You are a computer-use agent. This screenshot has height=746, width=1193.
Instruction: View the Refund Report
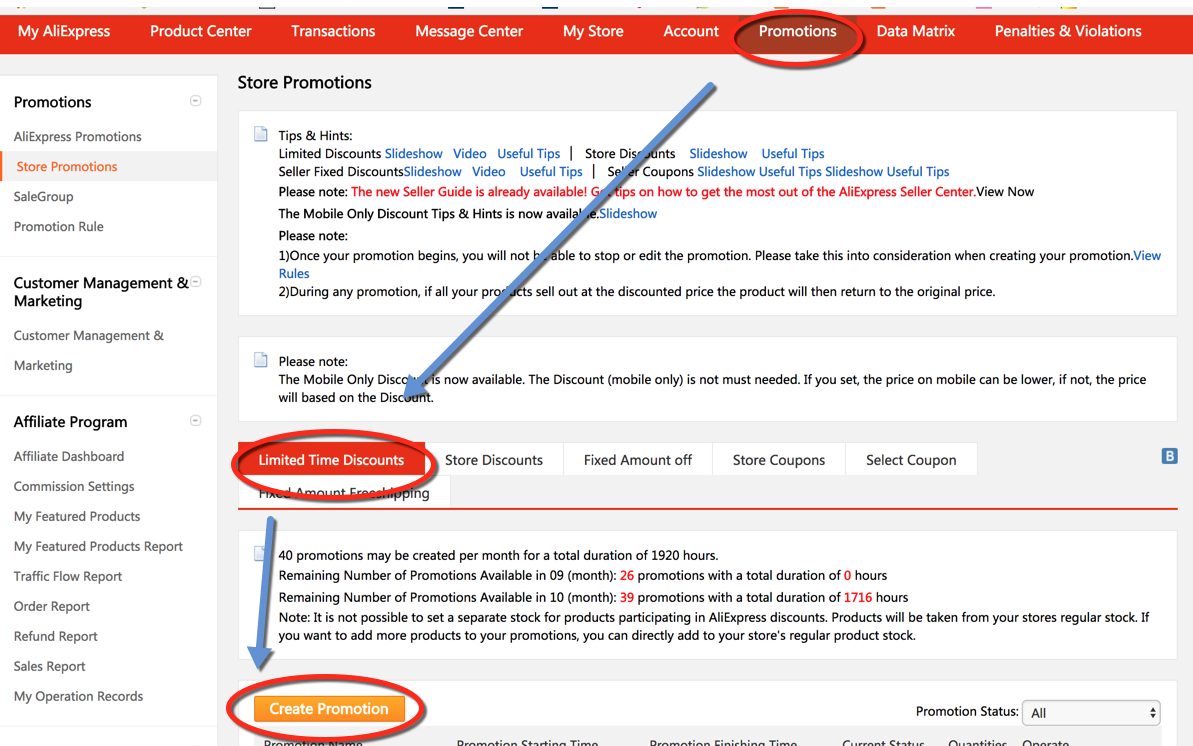[56, 636]
